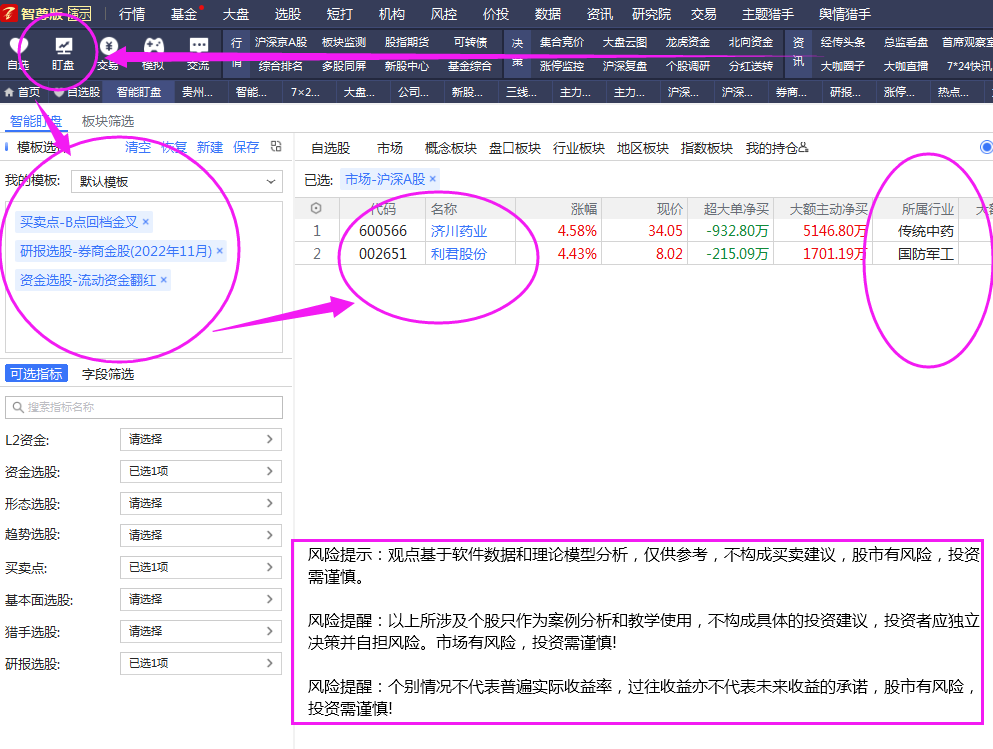Expand the 资金选股 selector

[201, 471]
